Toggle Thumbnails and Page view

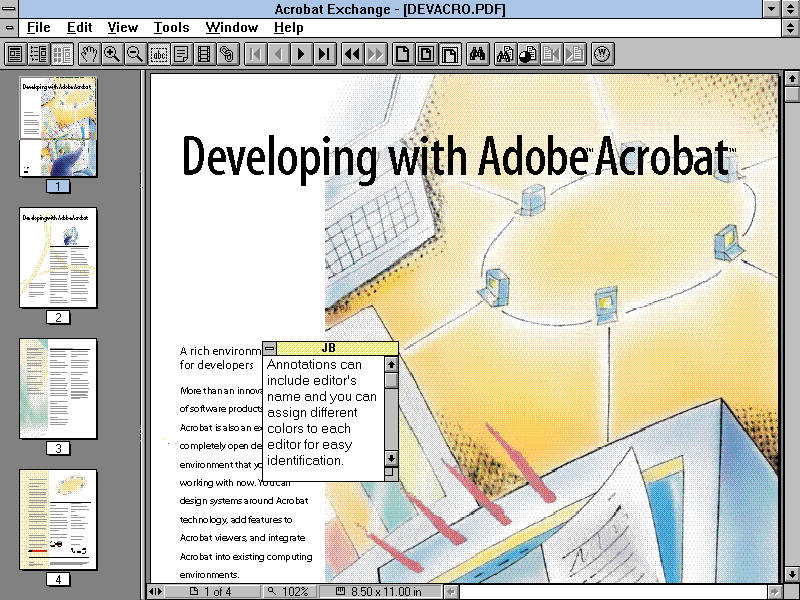61,54
